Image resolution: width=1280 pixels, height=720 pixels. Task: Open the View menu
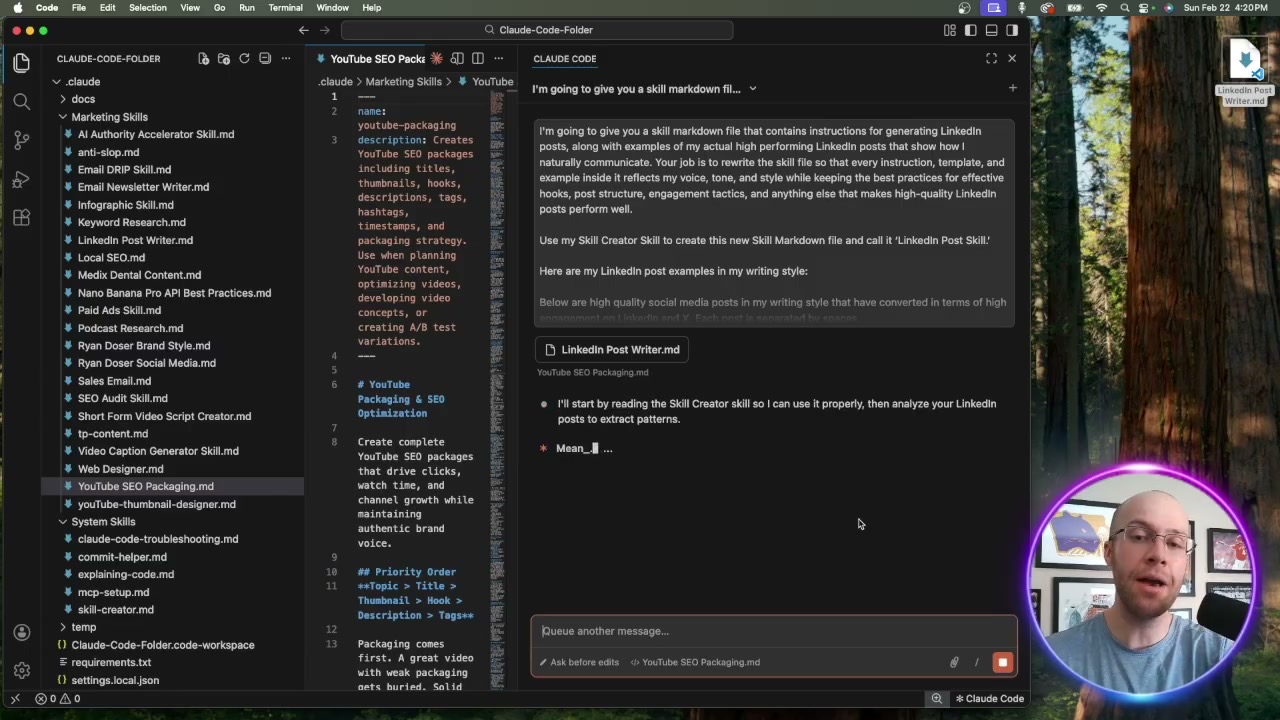point(190,8)
